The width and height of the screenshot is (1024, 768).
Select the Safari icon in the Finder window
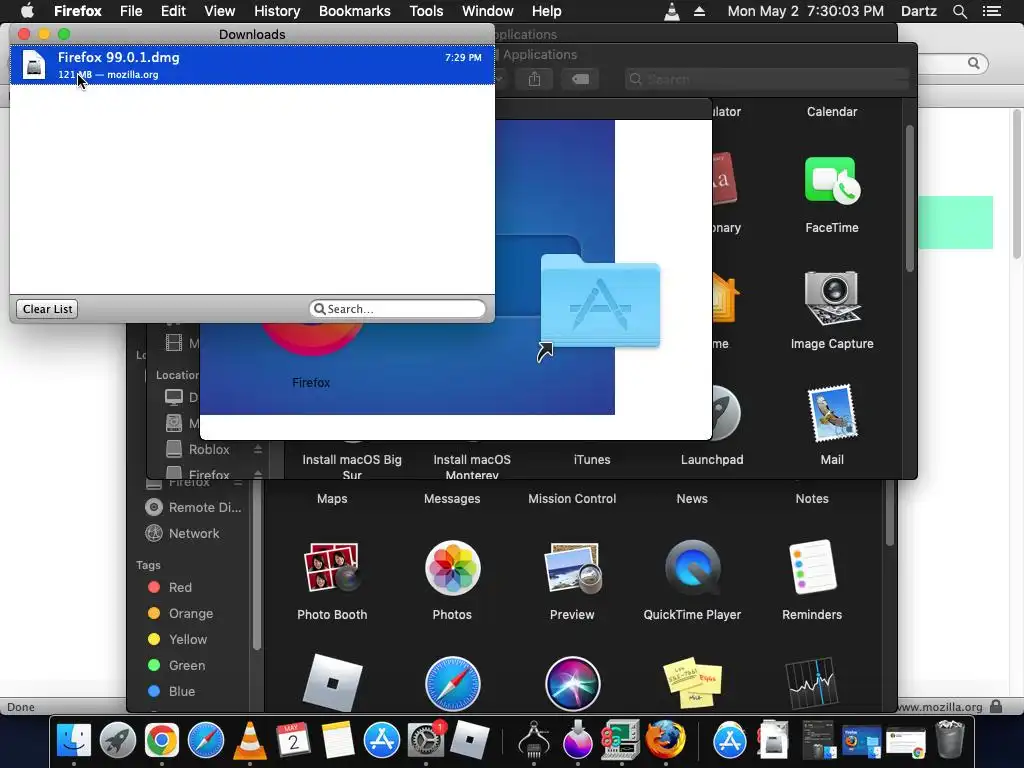click(452, 684)
